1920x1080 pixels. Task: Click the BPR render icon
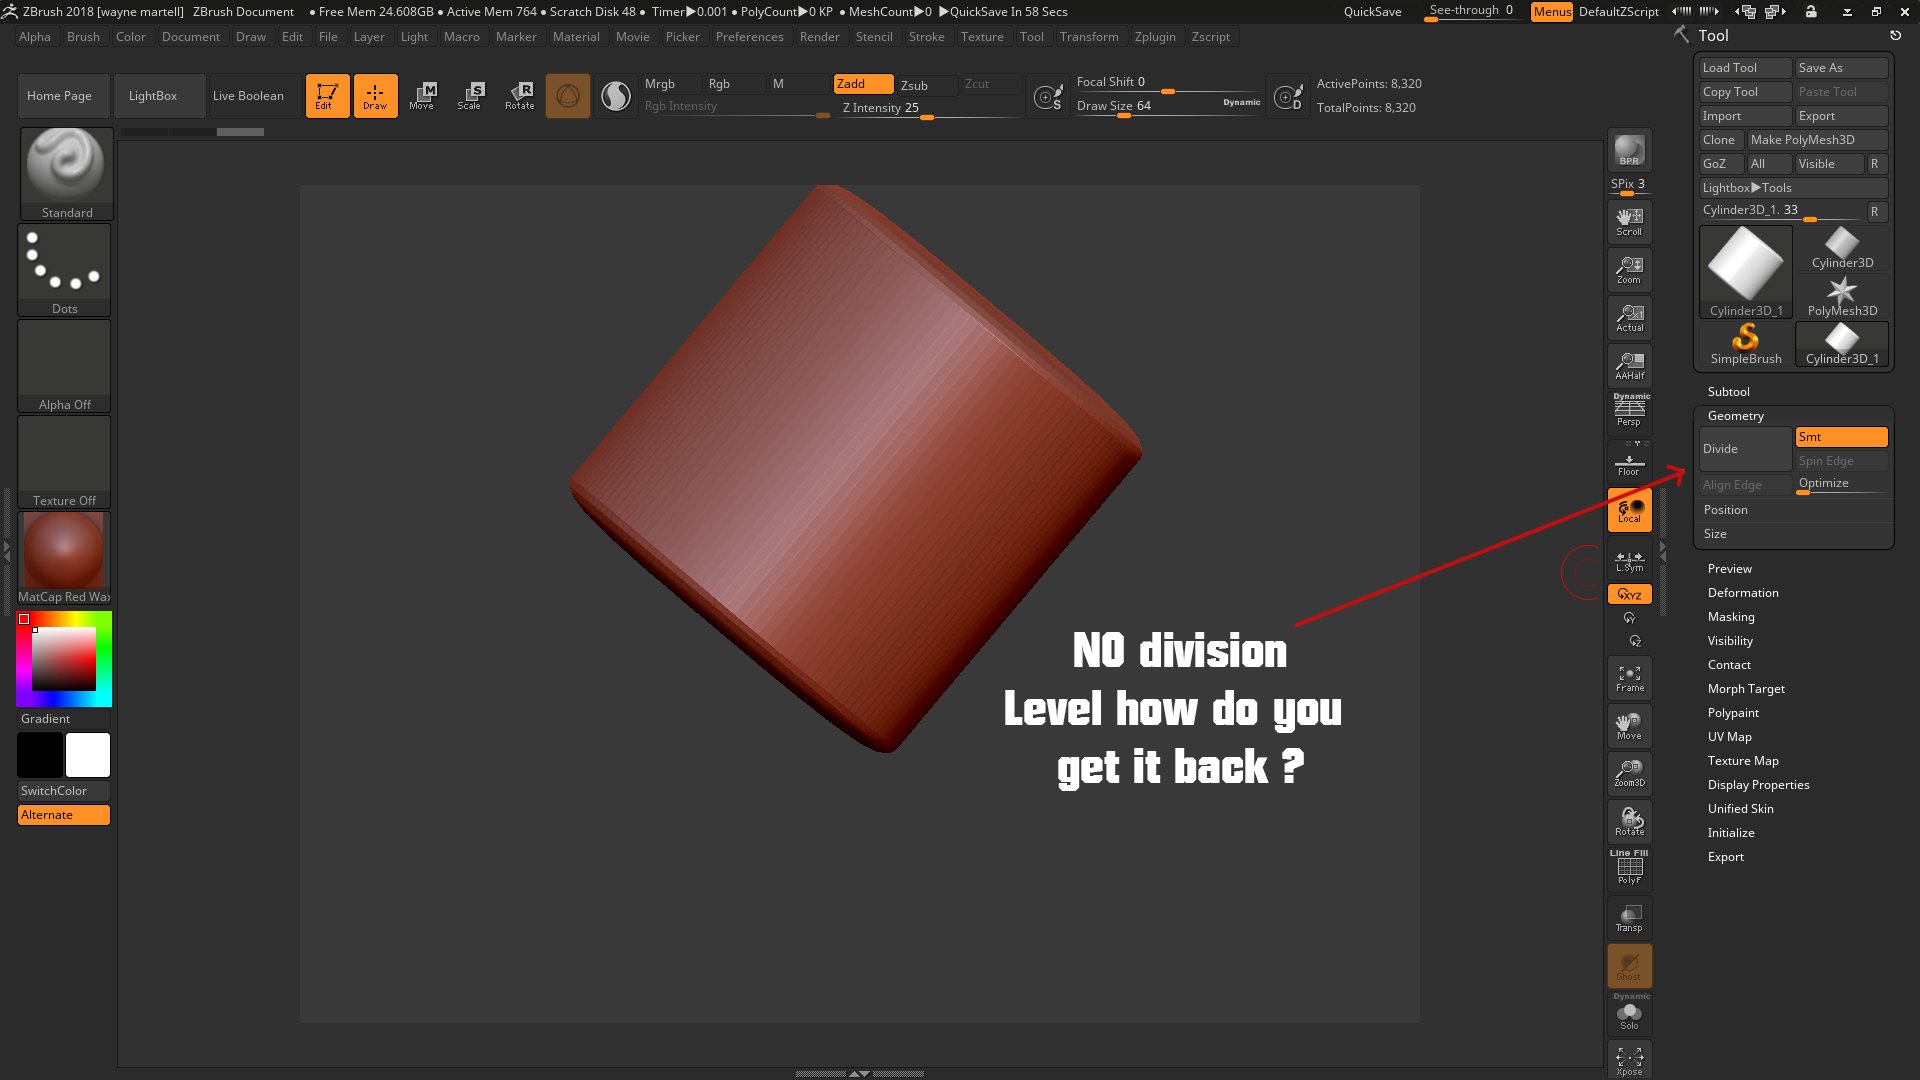(x=1629, y=150)
